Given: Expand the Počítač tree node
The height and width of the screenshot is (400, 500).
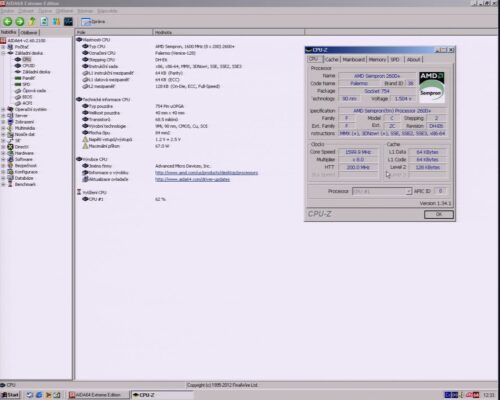Looking at the screenshot, I should 3,47.
